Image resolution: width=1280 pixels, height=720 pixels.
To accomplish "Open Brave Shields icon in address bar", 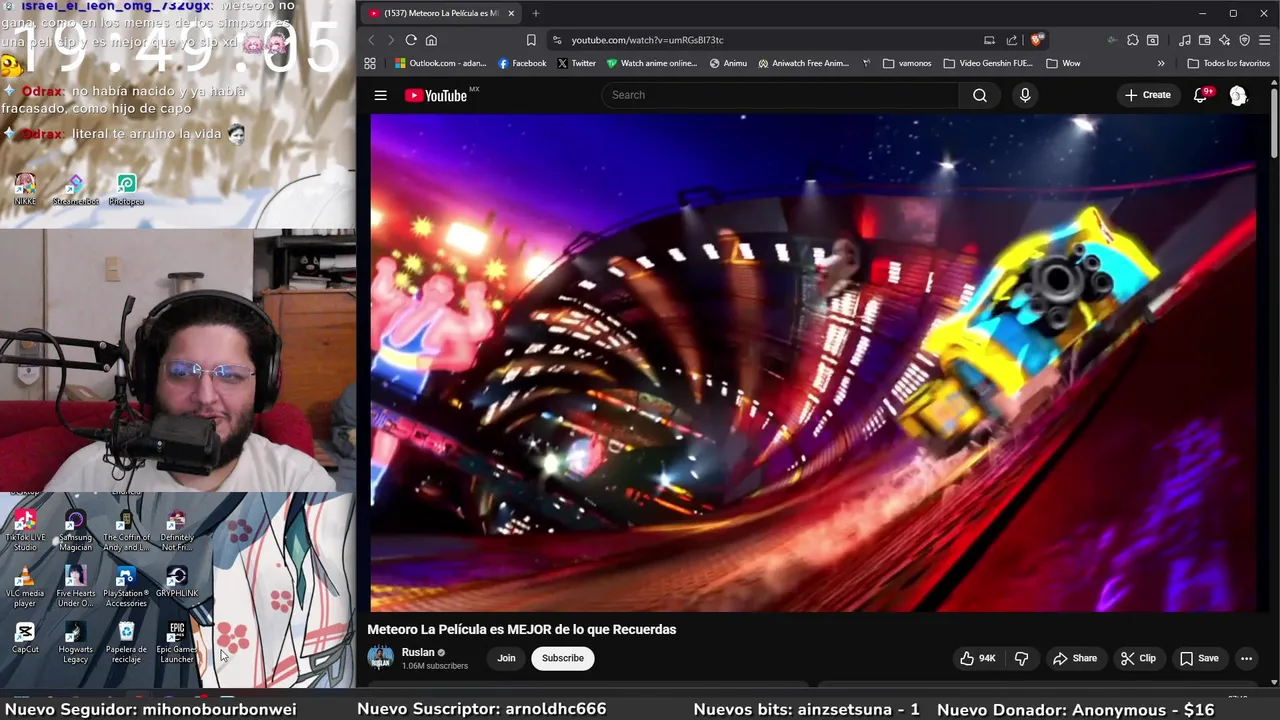I will point(1037,40).
